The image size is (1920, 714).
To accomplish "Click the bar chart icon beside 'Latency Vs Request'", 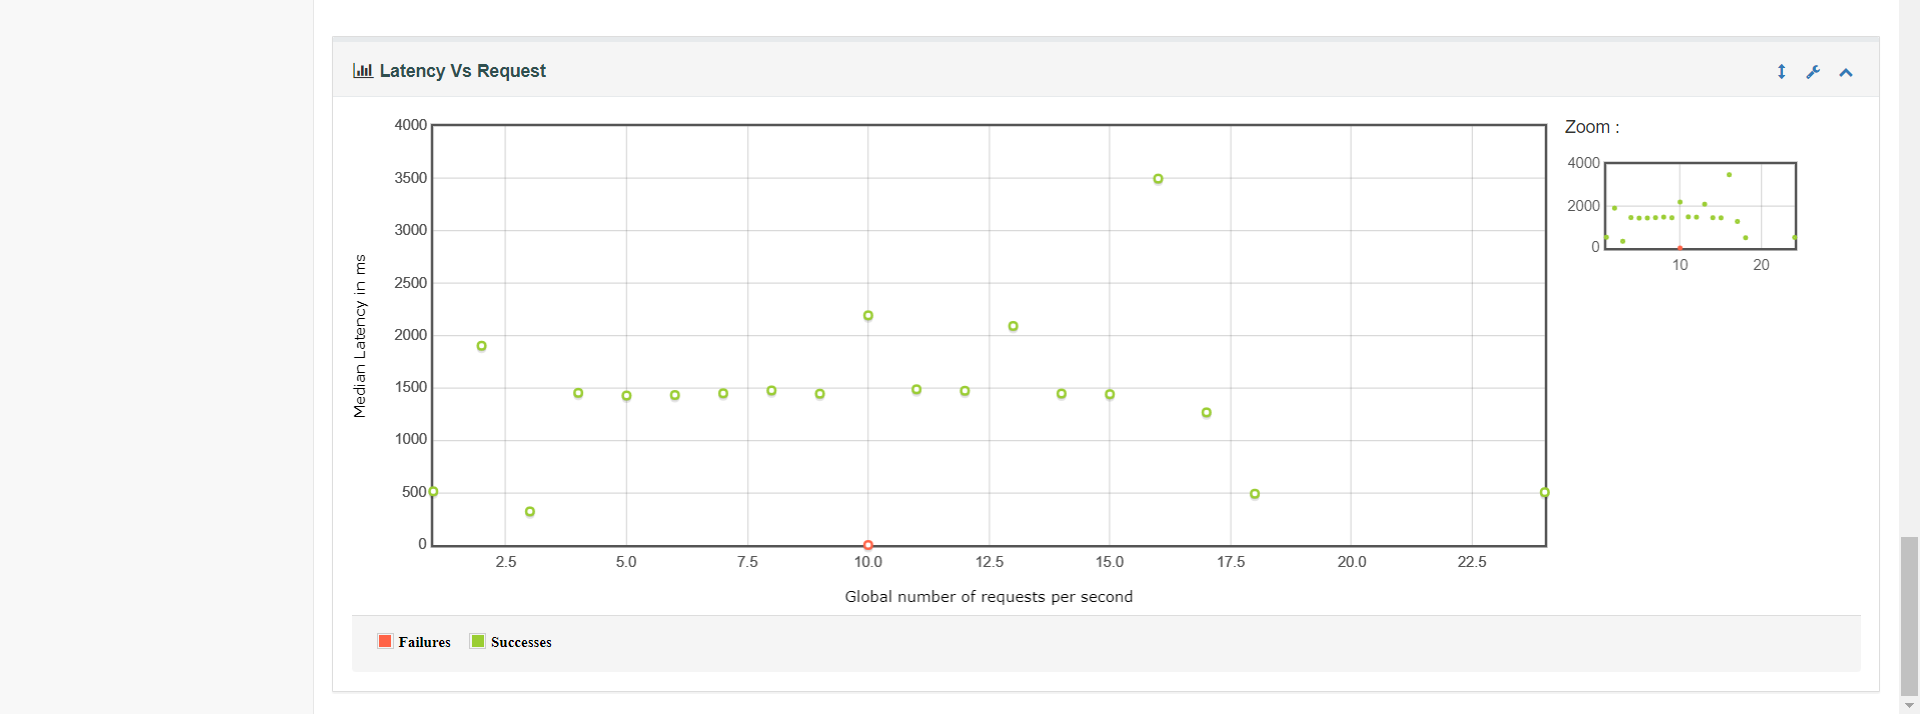I will 362,70.
